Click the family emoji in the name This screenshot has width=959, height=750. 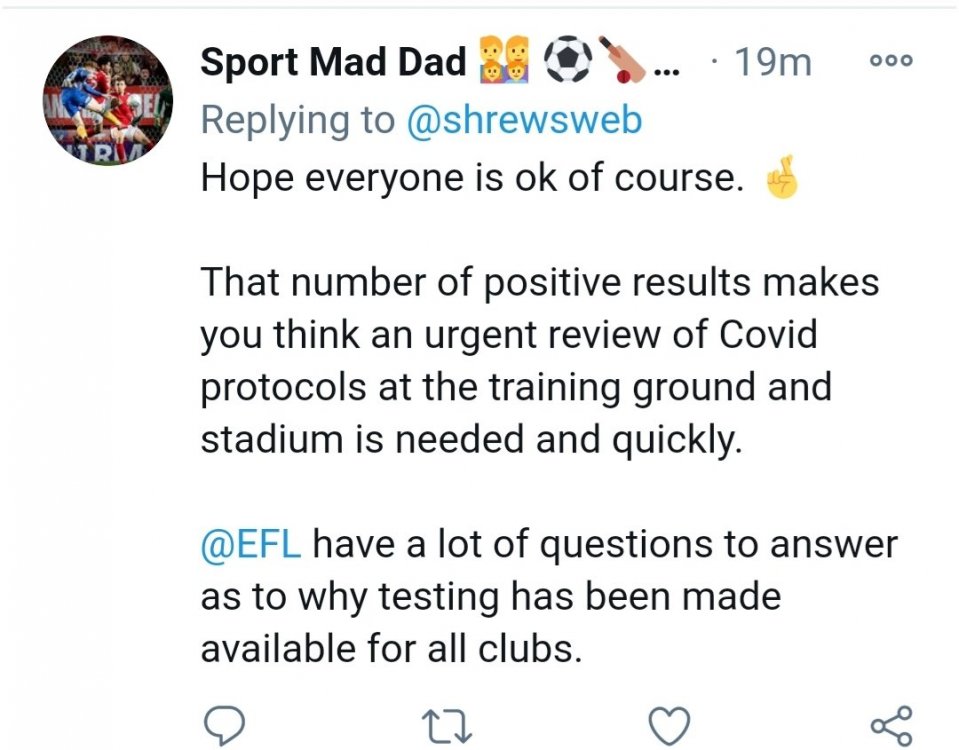505,62
